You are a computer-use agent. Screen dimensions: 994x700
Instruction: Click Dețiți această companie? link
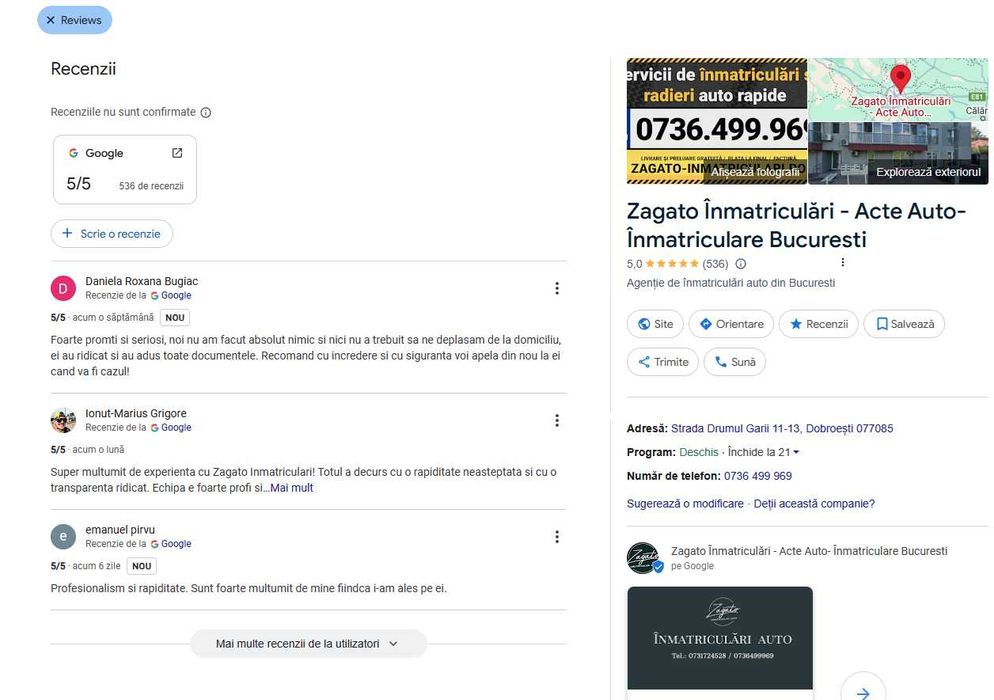click(814, 503)
